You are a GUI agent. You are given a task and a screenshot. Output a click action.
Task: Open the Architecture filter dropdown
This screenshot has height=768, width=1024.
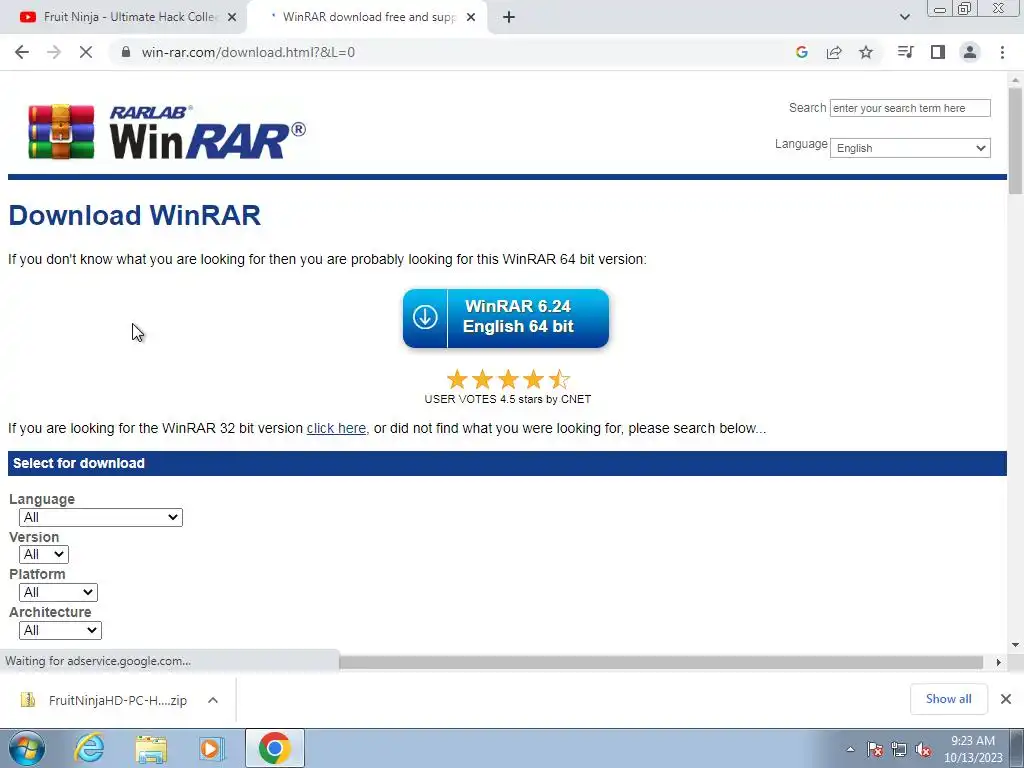pyautogui.click(x=60, y=630)
